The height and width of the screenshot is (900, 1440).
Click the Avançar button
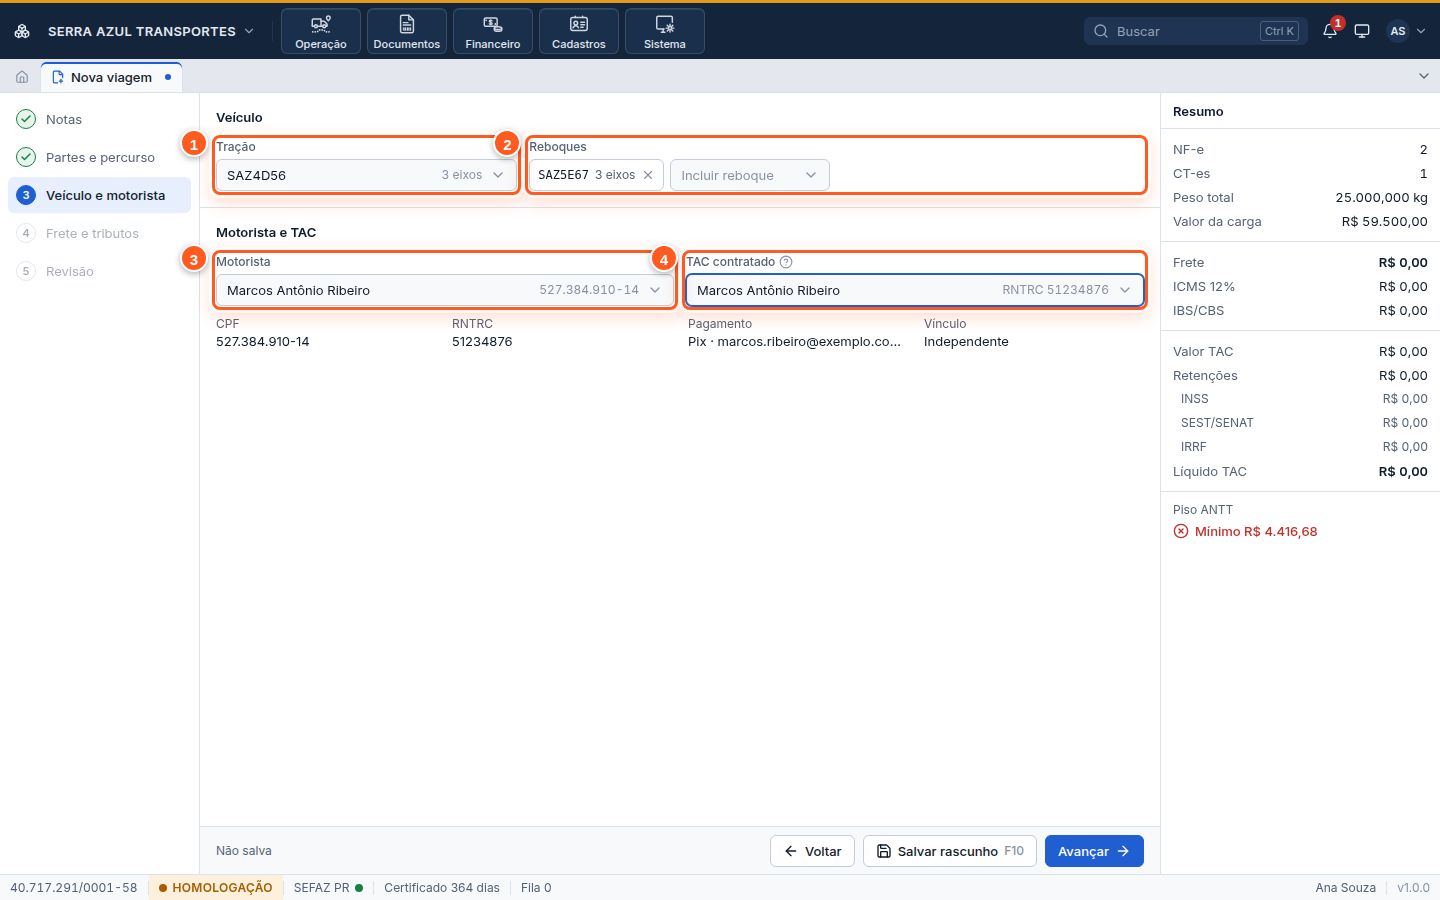click(1094, 851)
